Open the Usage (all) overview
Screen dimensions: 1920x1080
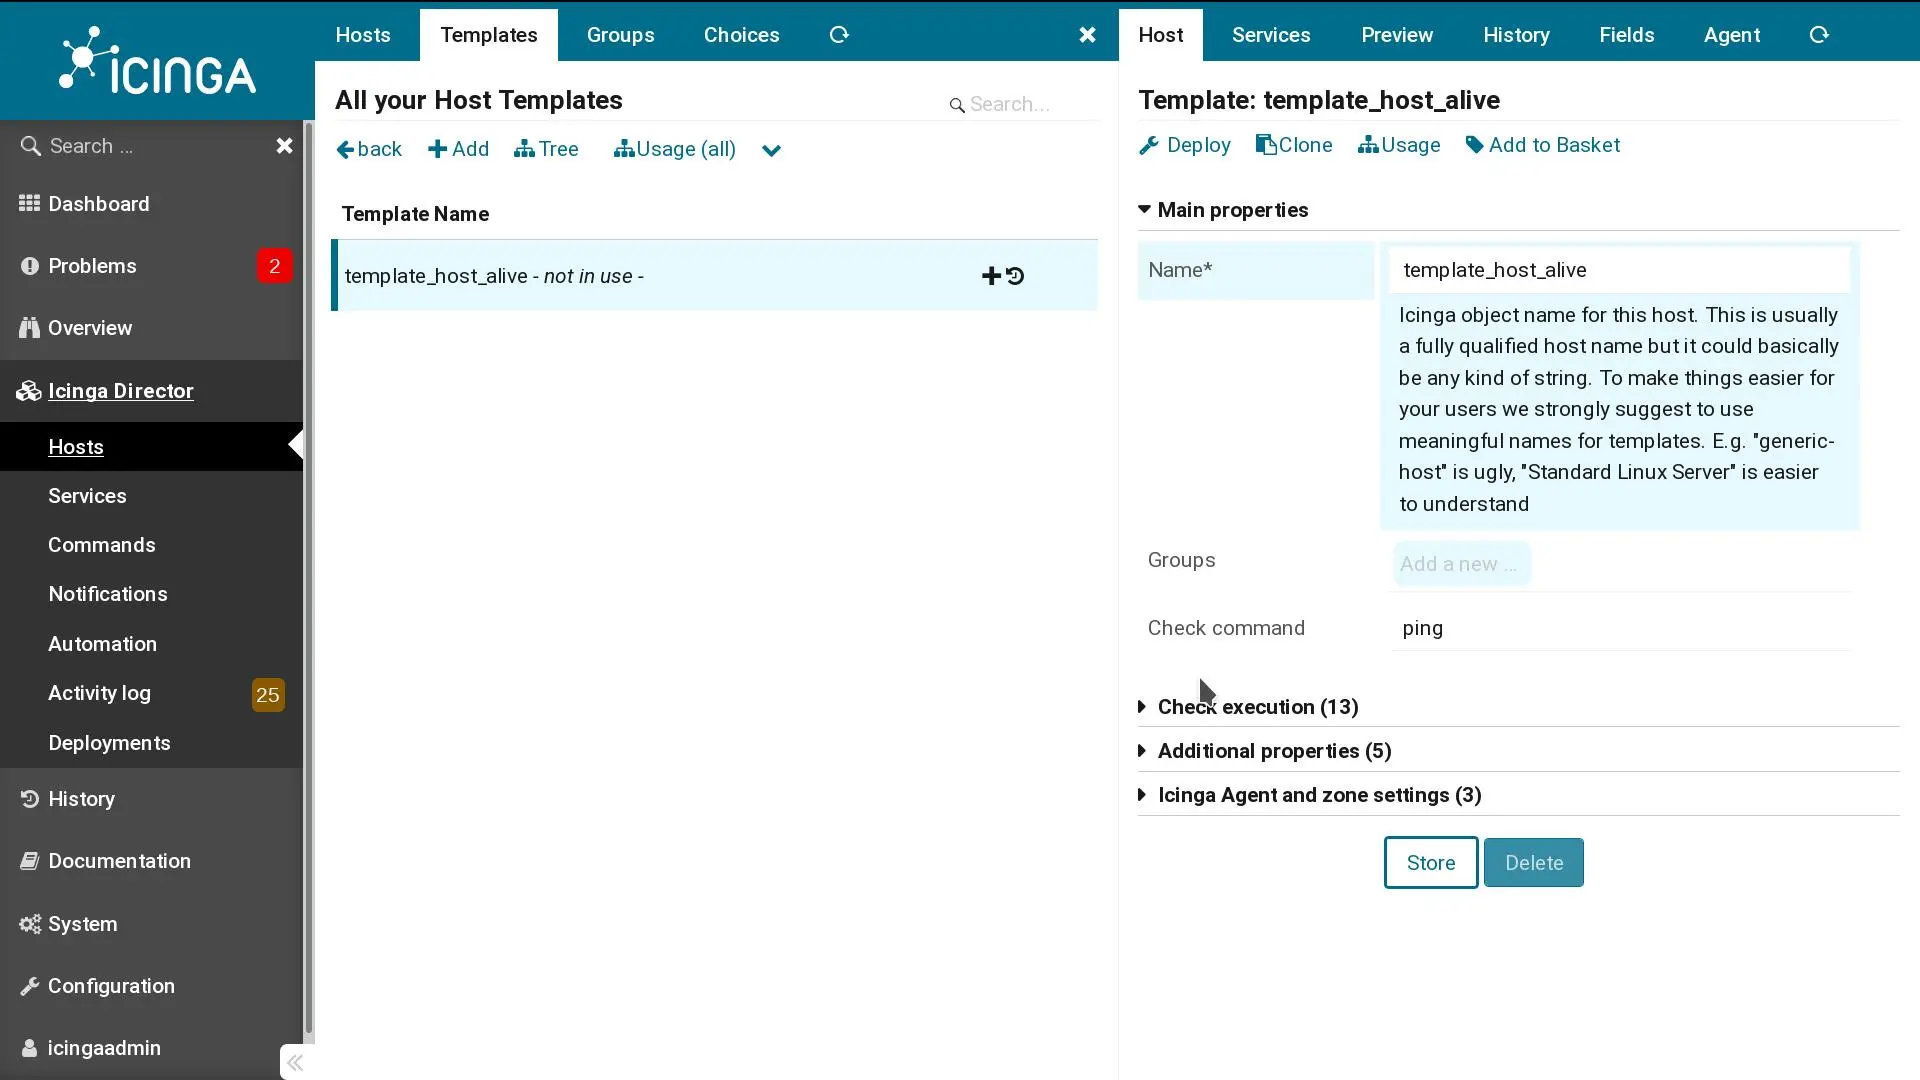(x=675, y=149)
